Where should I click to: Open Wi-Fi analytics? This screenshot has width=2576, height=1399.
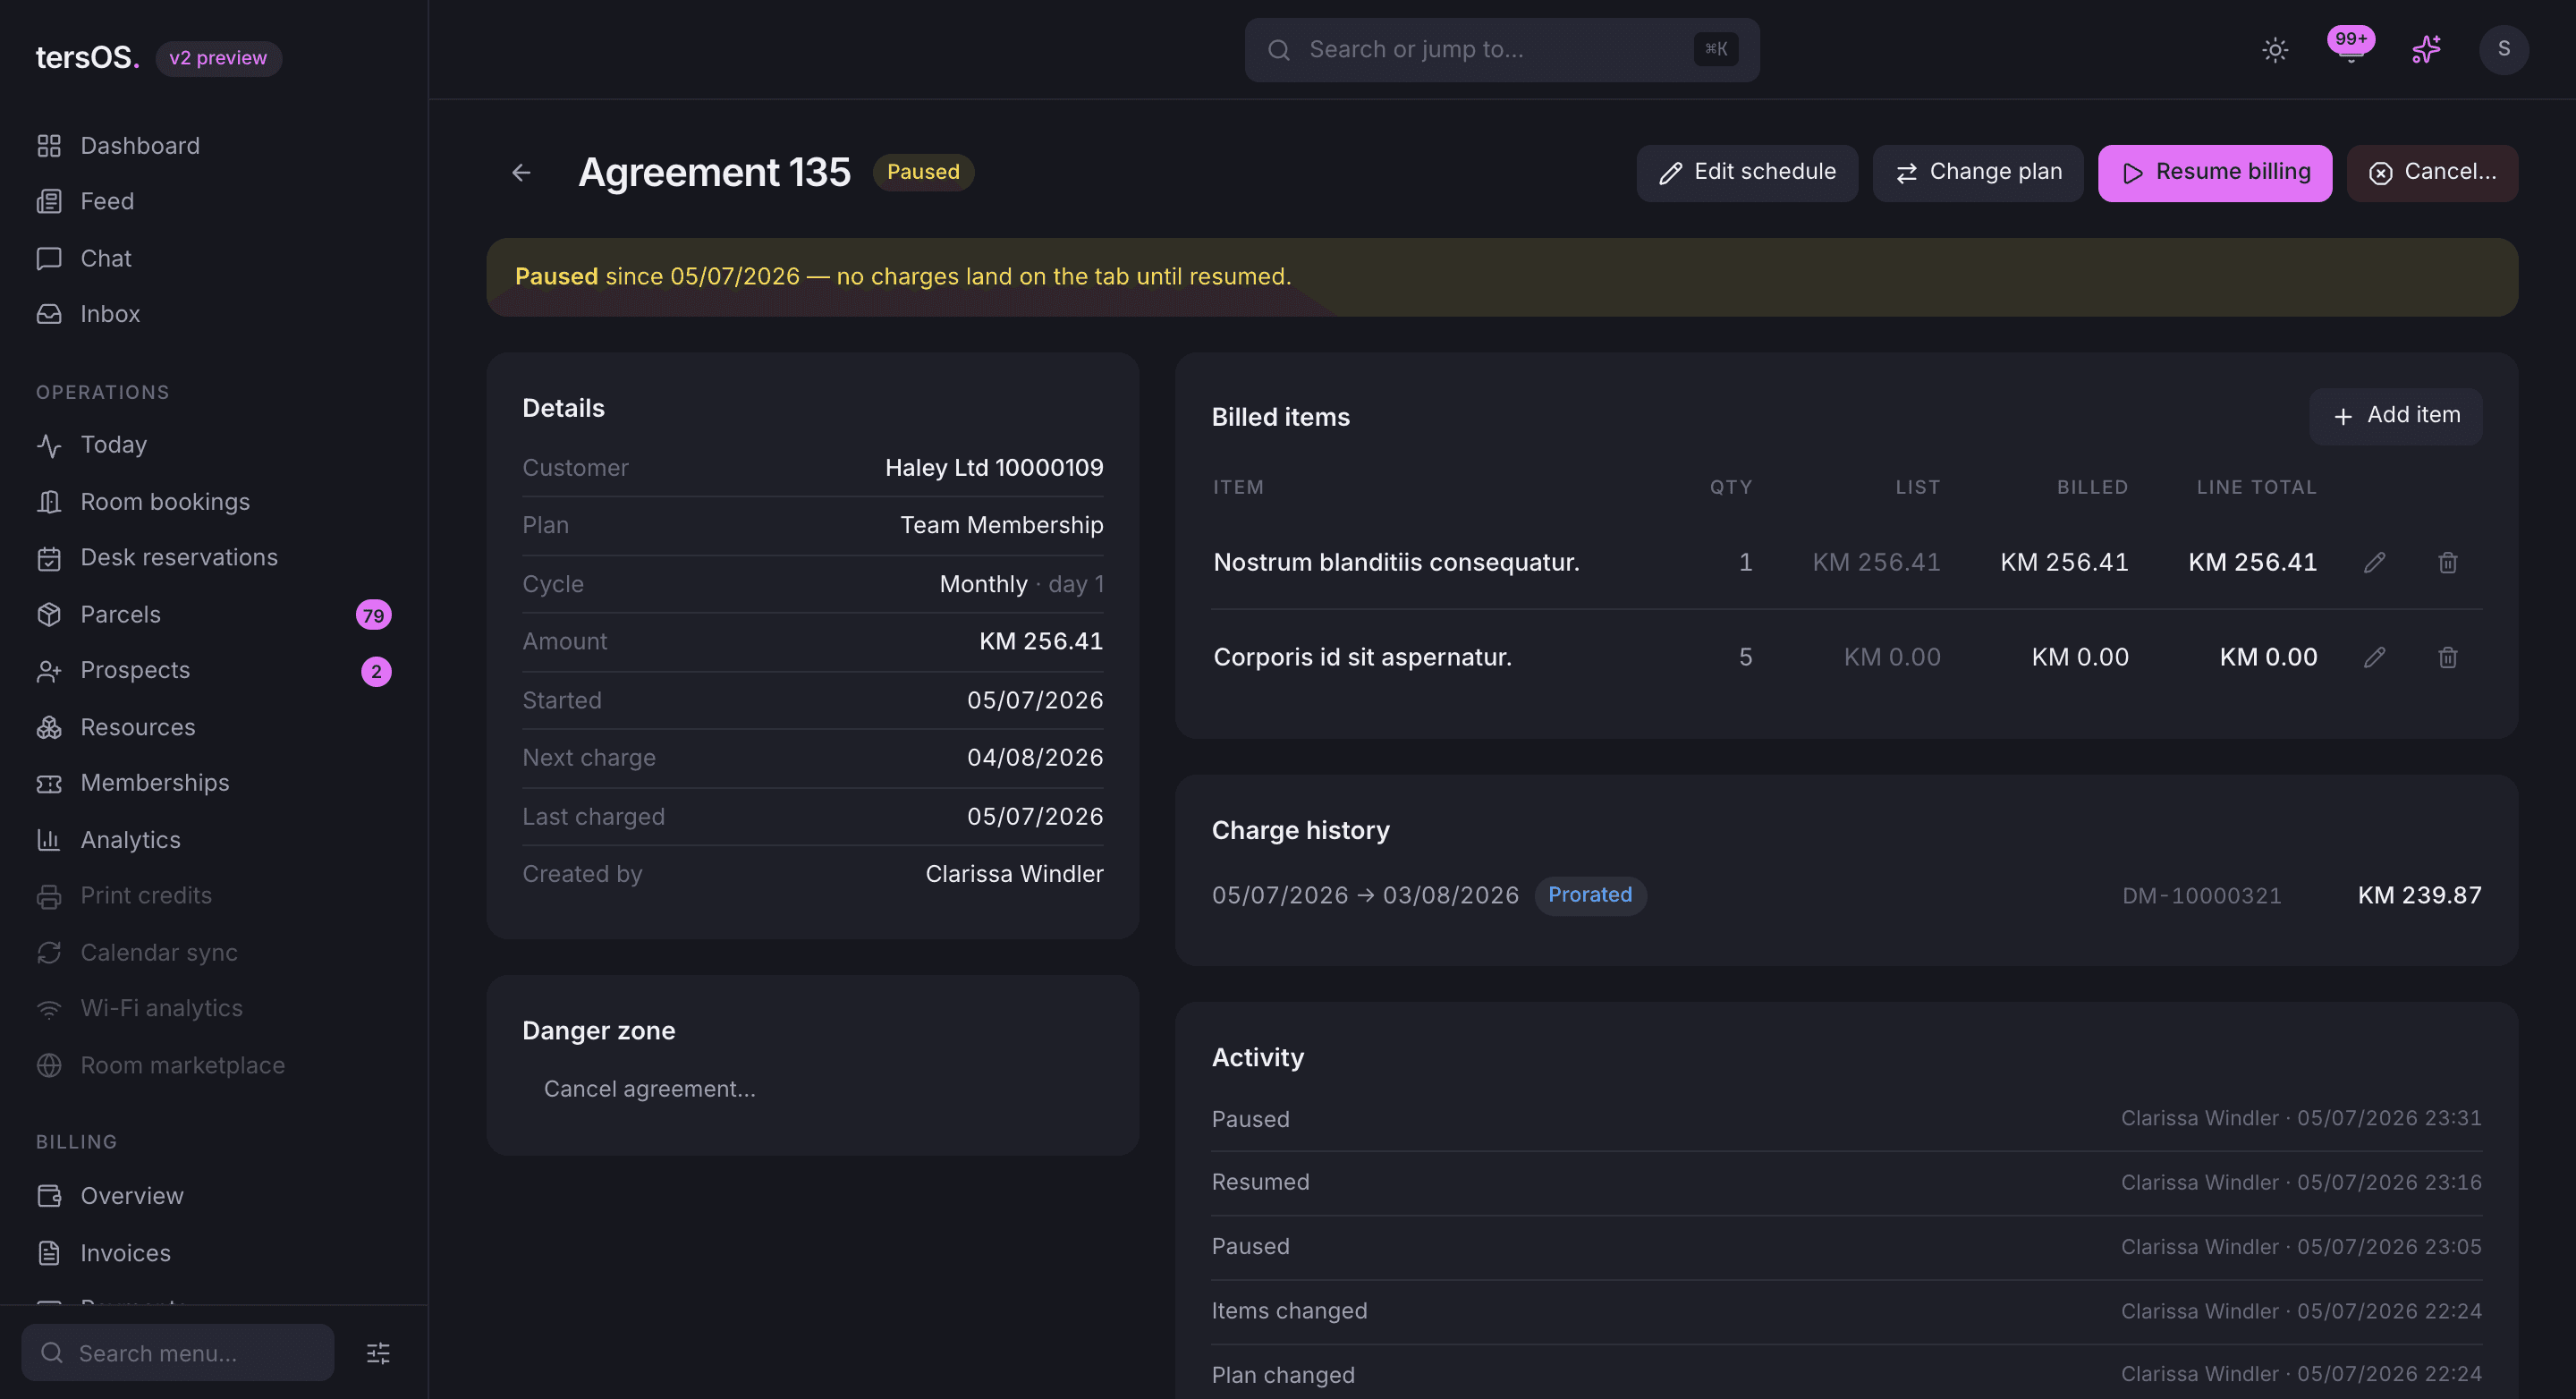click(214, 1009)
